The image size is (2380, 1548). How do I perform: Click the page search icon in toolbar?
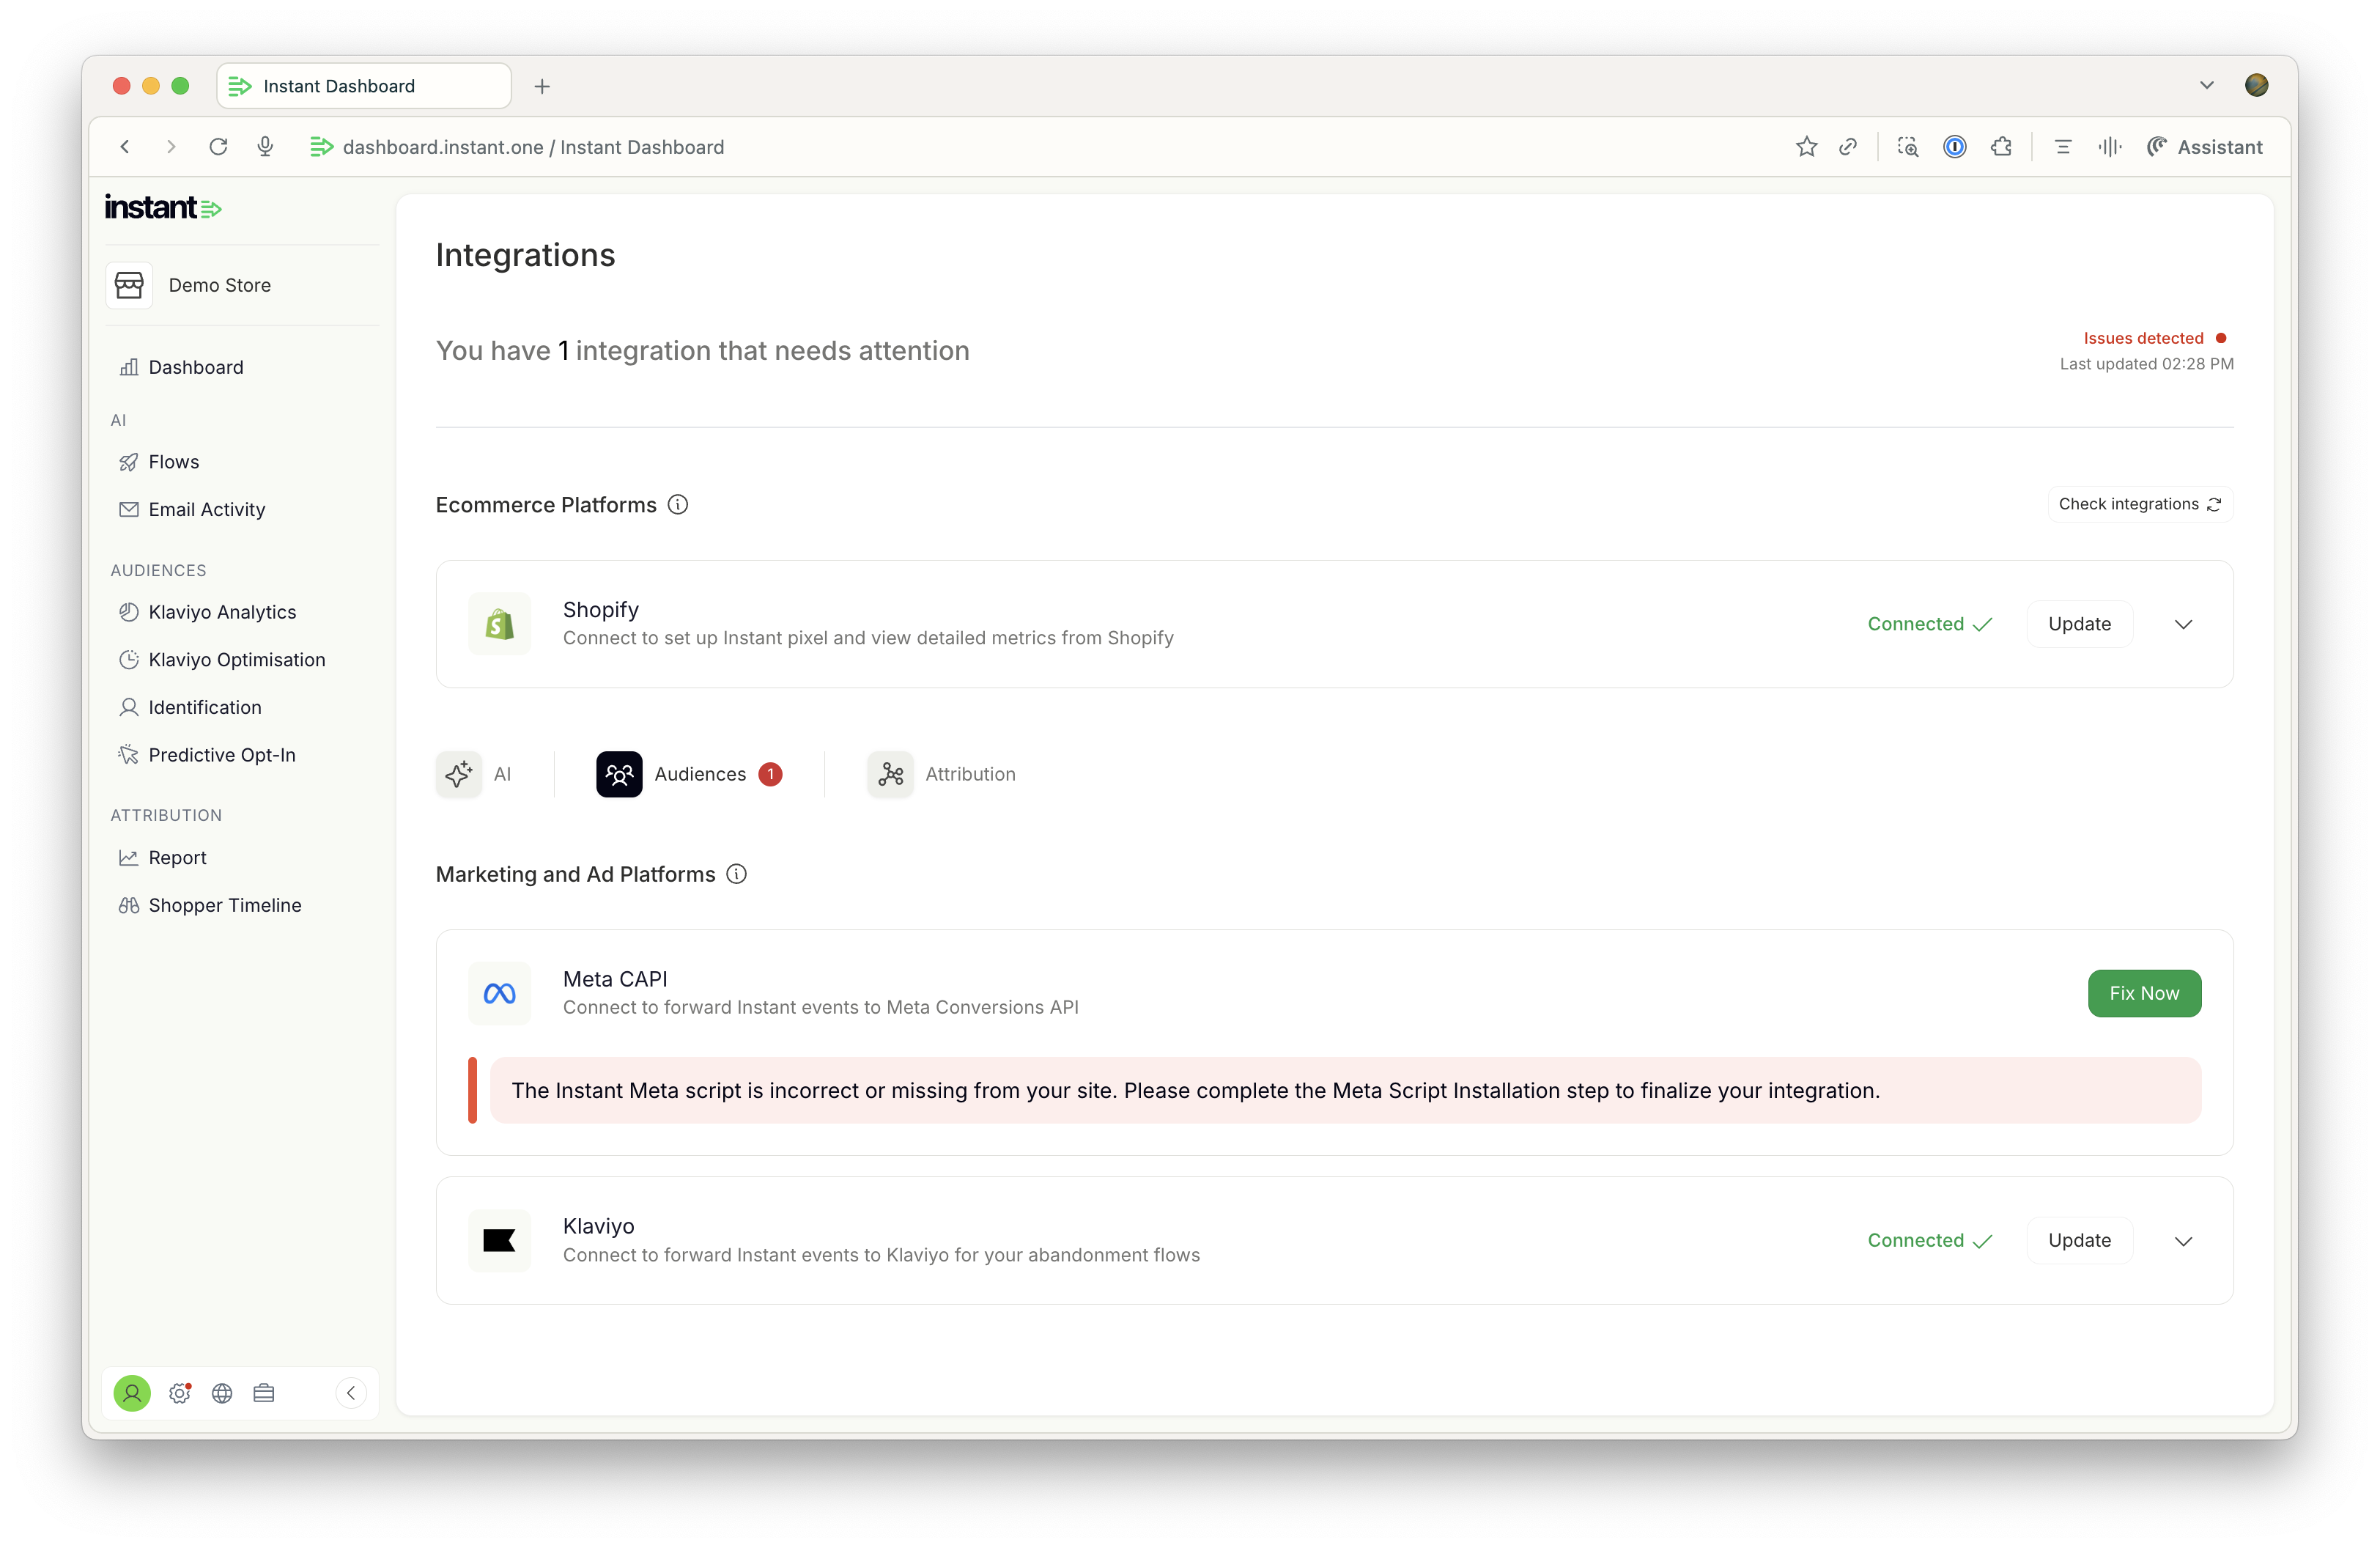[1908, 147]
